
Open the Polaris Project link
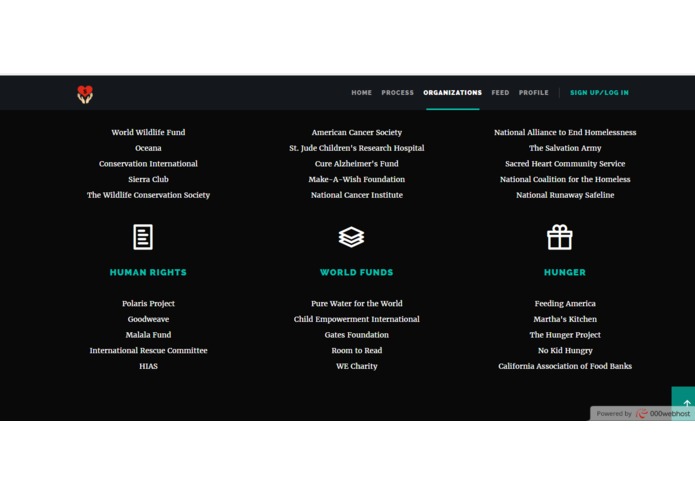click(148, 303)
